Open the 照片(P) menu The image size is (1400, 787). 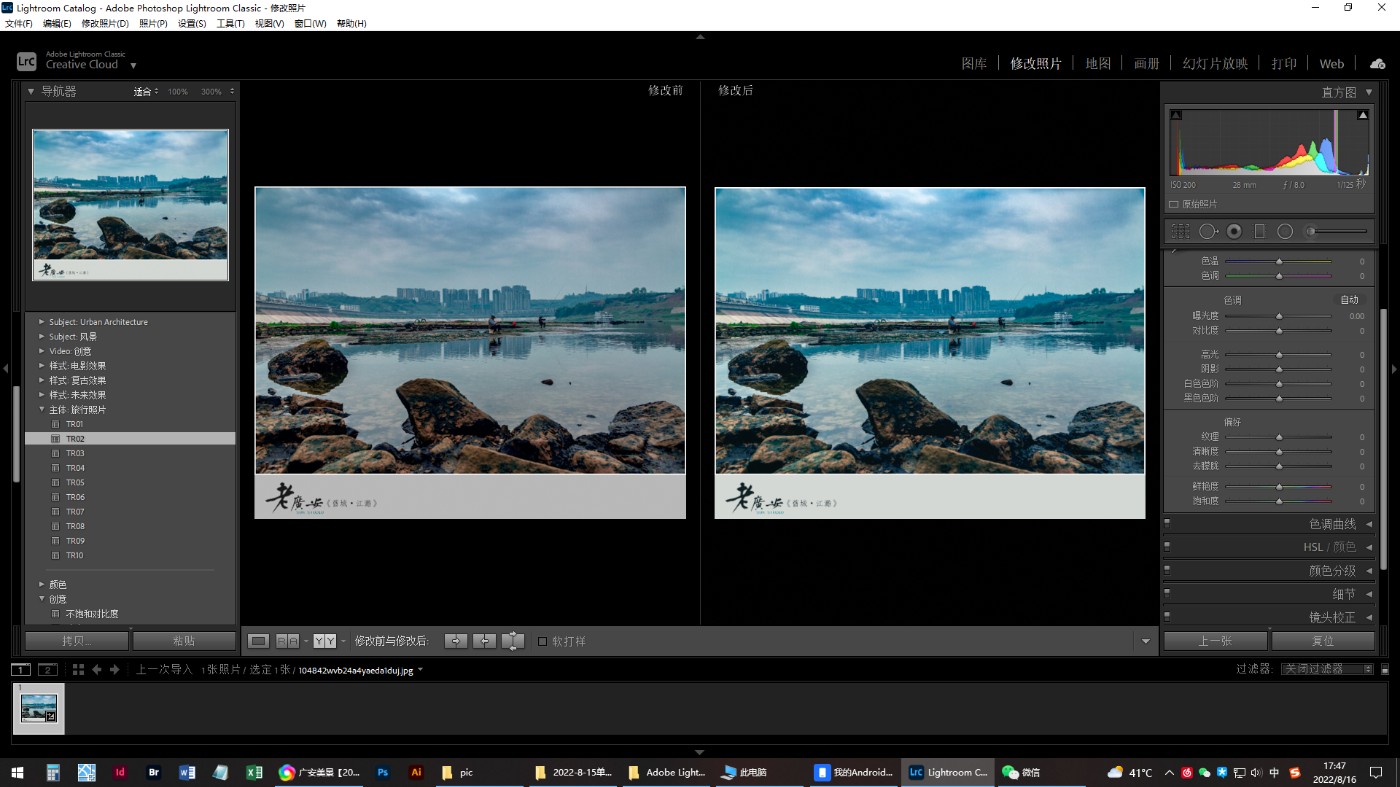coord(153,23)
